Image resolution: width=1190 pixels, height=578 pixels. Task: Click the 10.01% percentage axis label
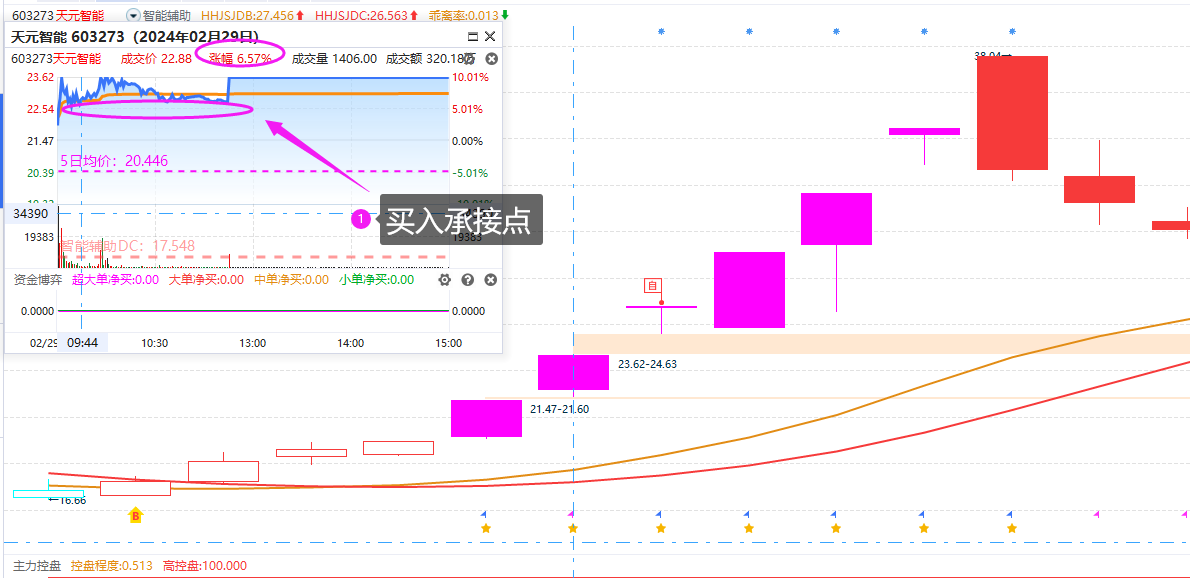point(471,77)
